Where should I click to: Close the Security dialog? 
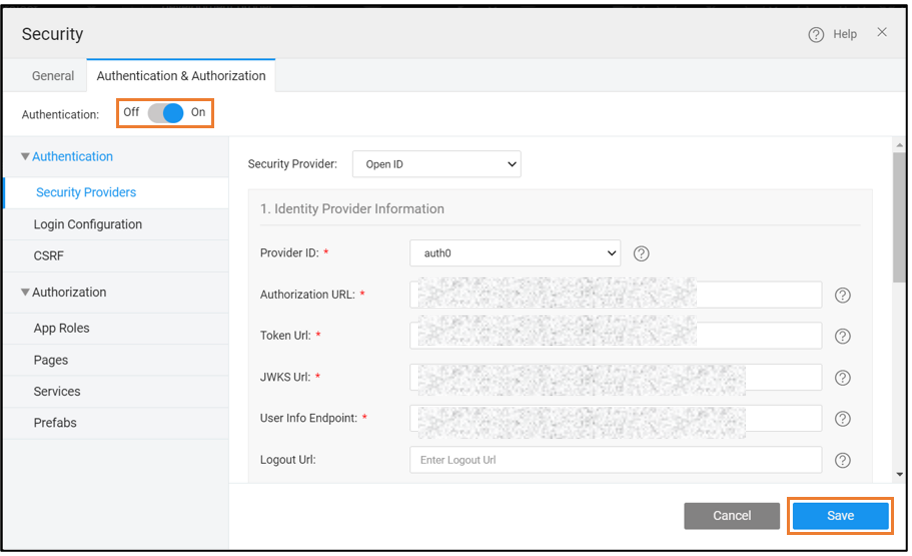(x=881, y=33)
